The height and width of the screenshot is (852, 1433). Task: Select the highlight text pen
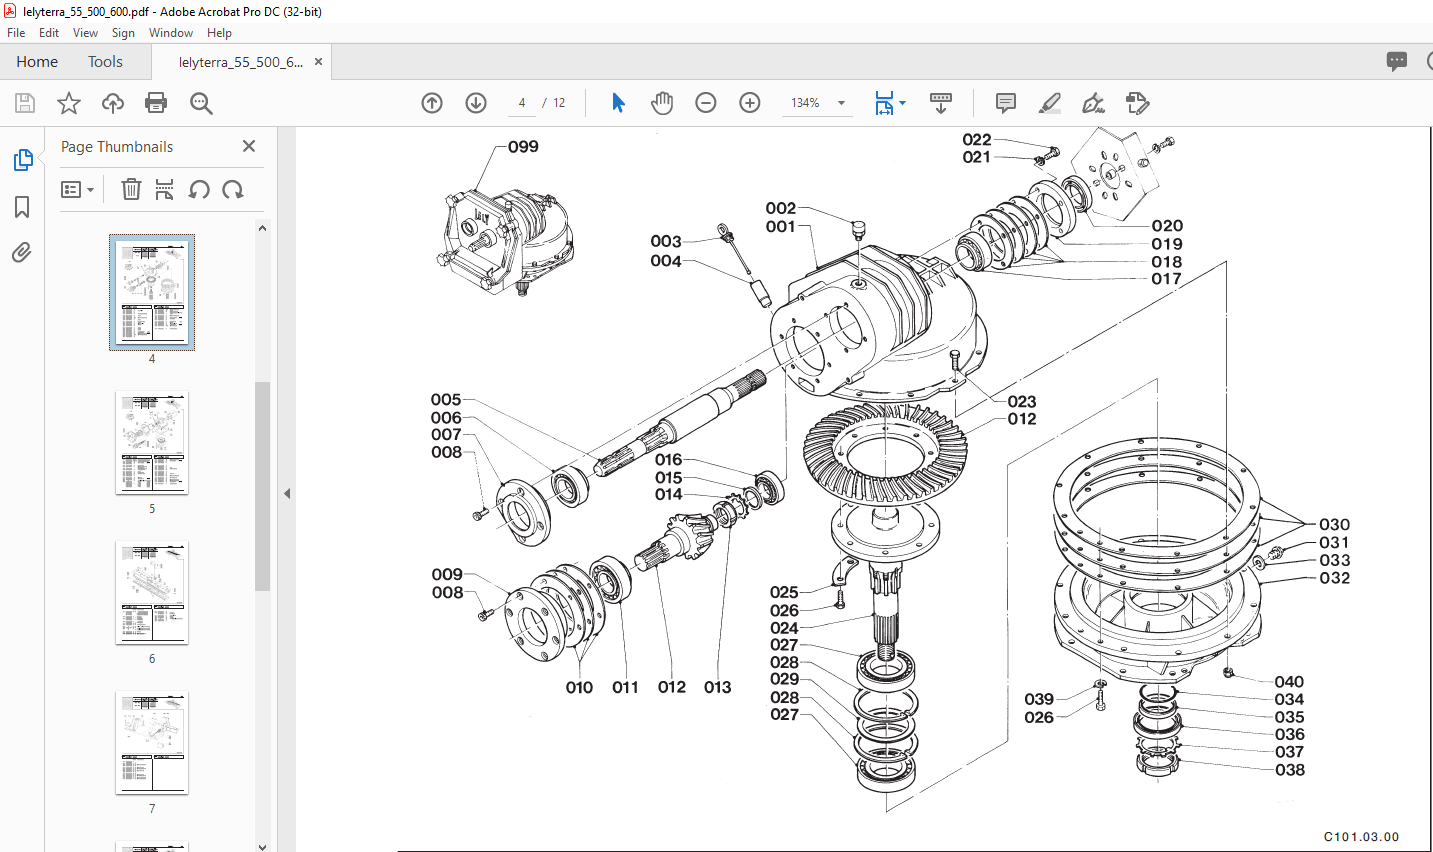(x=1050, y=103)
